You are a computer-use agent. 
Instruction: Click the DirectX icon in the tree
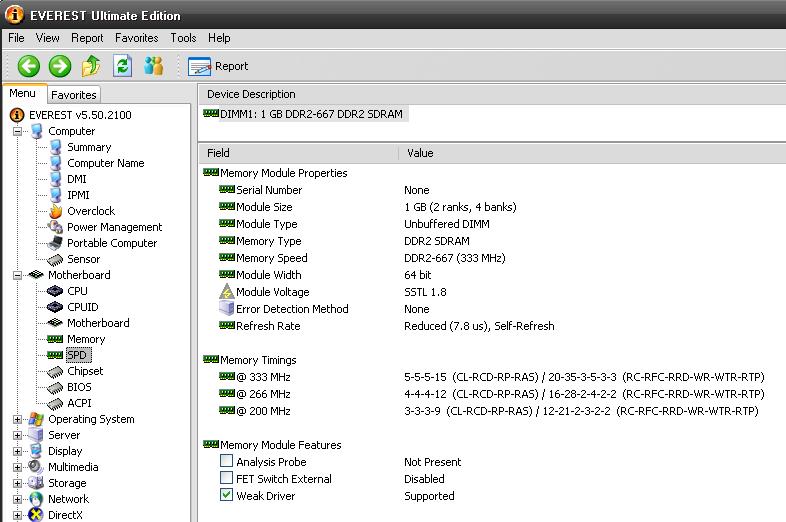(x=36, y=515)
